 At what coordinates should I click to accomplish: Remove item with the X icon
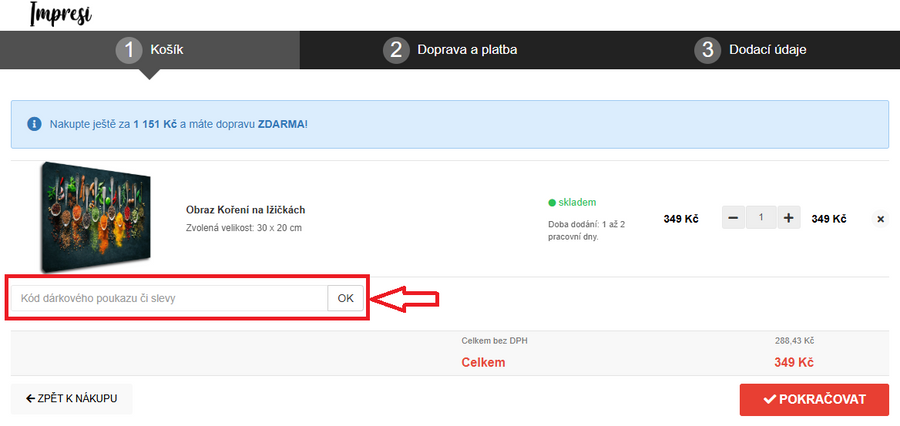pyautogui.click(x=880, y=219)
